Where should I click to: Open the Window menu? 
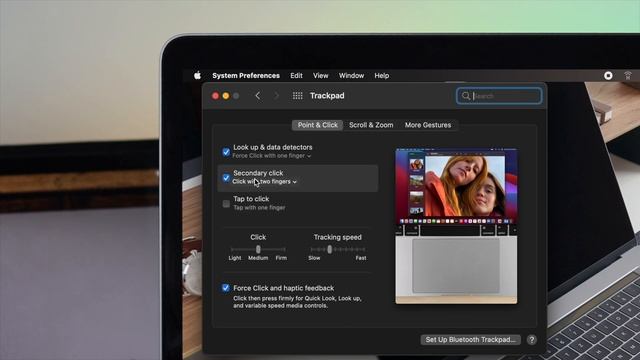[x=351, y=76]
